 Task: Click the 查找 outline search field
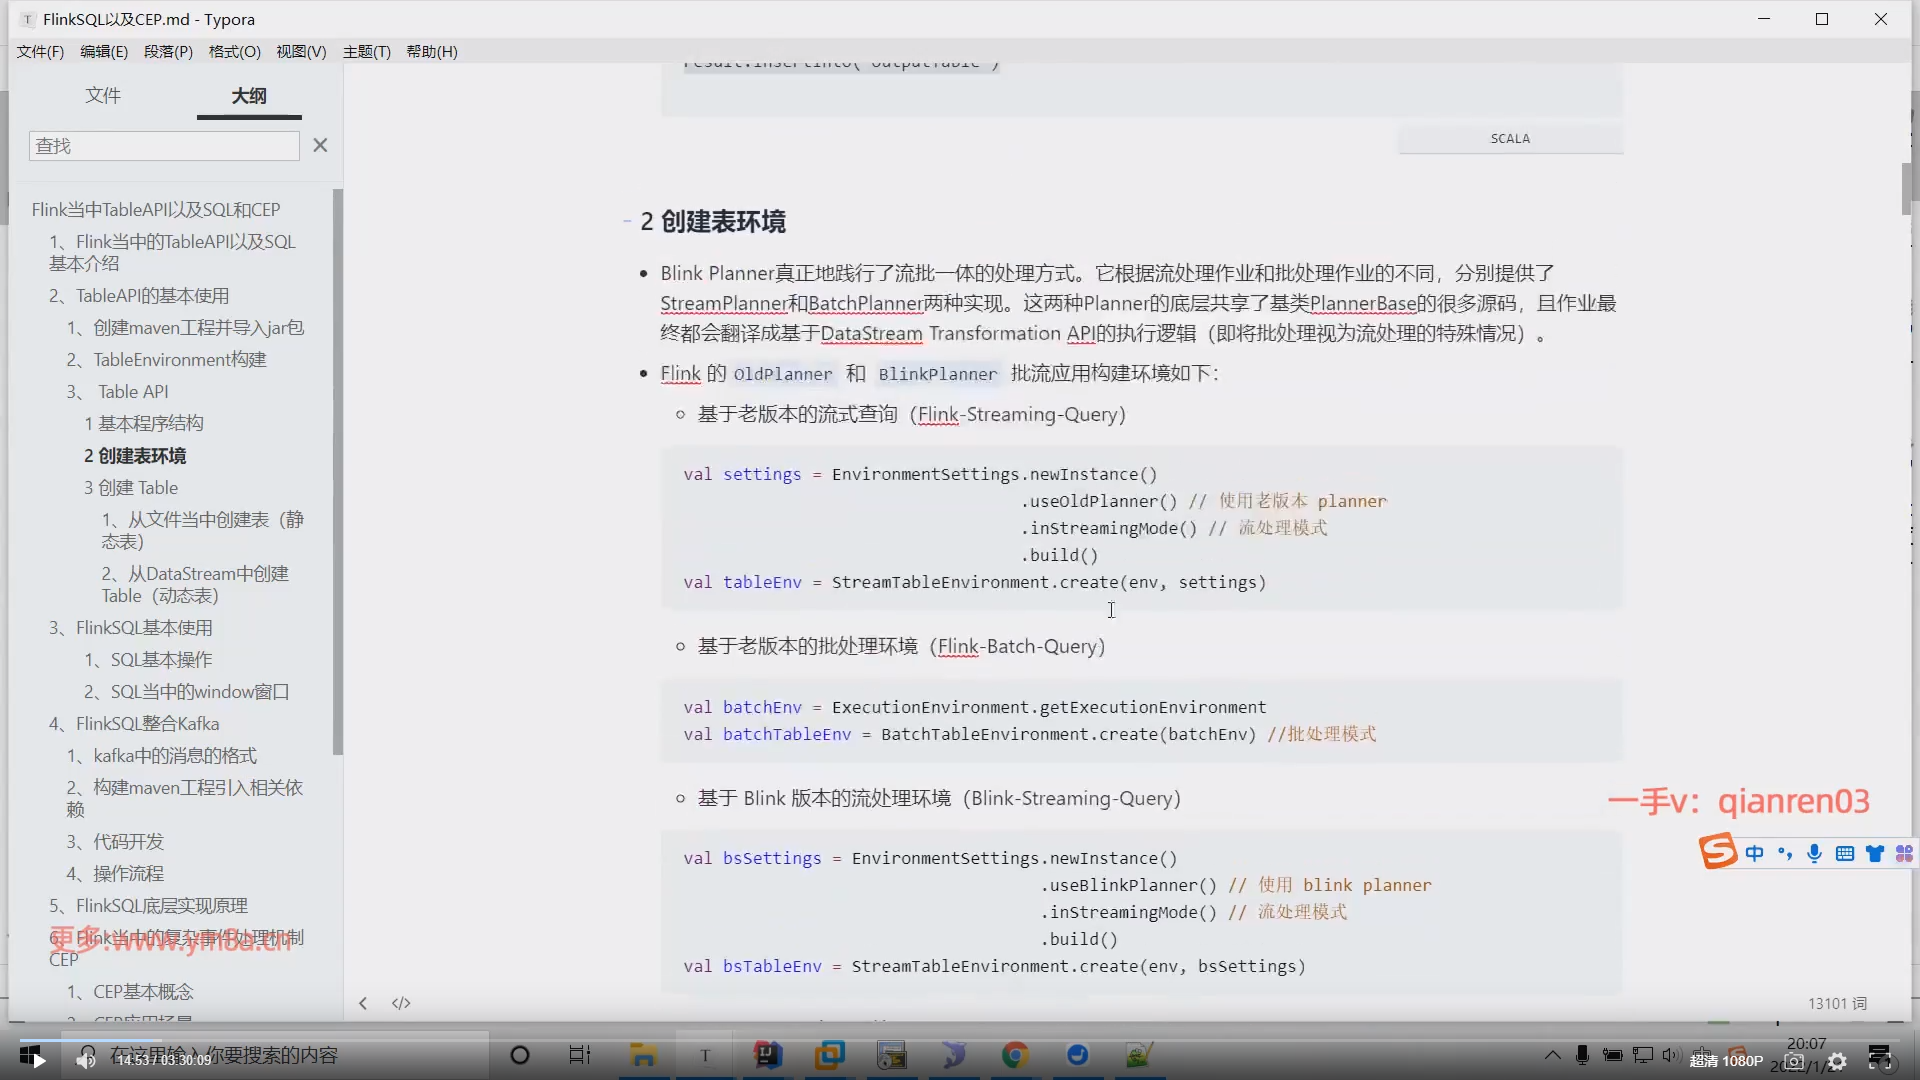click(x=164, y=146)
